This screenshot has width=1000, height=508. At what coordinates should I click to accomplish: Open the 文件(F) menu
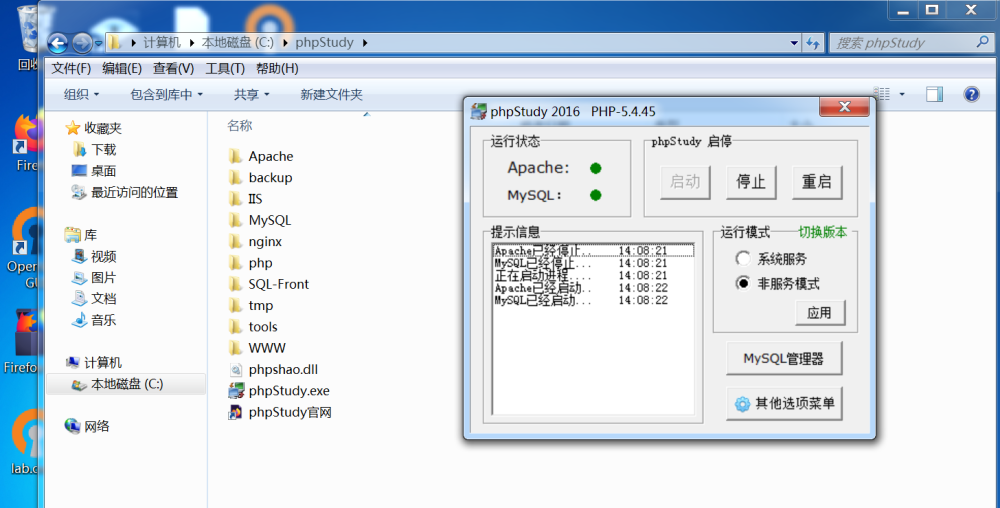coord(71,68)
